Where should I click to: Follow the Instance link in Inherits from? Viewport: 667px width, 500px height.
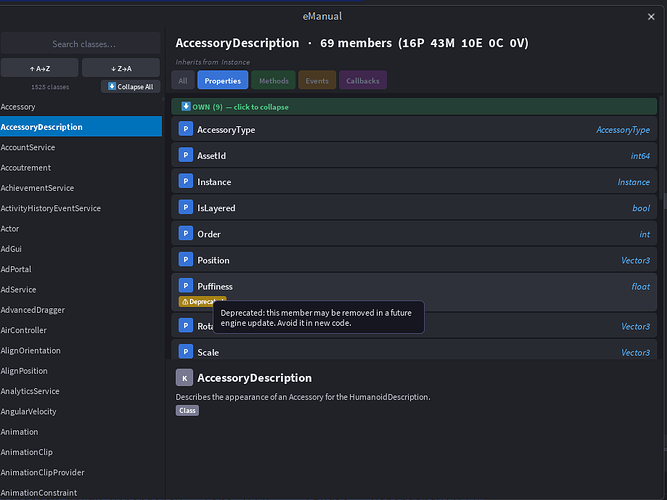[235, 62]
